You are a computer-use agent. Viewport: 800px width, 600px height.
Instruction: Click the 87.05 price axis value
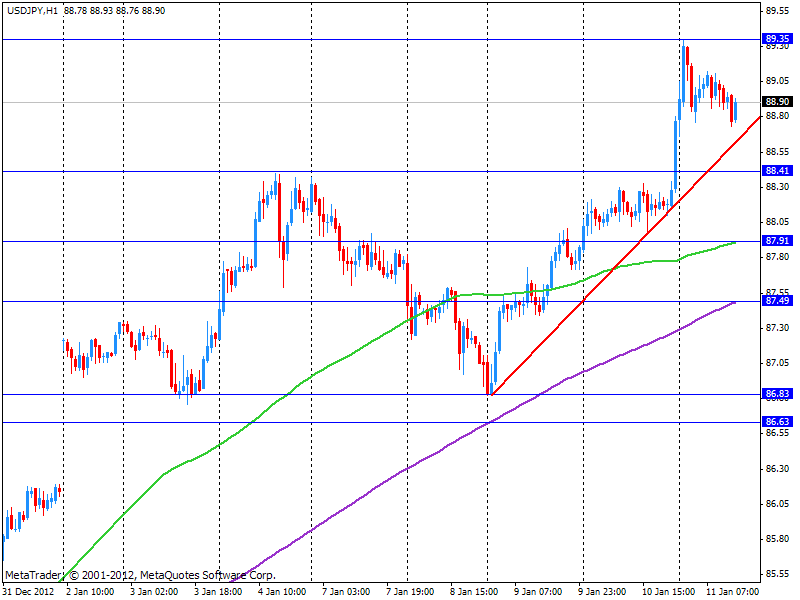tap(777, 362)
